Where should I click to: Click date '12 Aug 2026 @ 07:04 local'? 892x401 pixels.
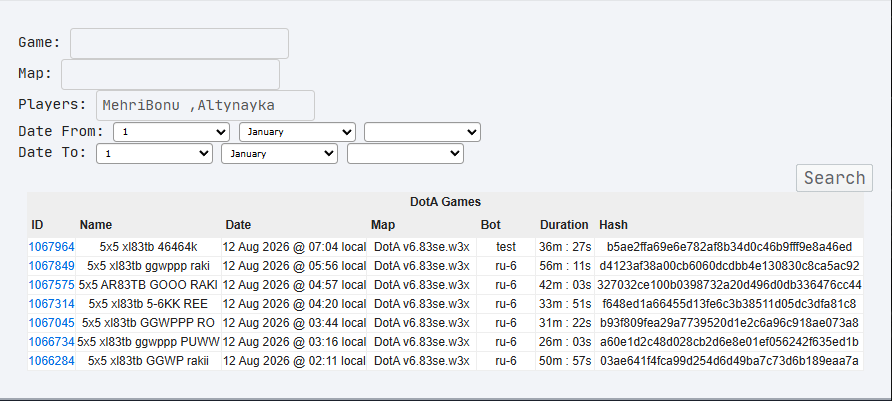294,247
